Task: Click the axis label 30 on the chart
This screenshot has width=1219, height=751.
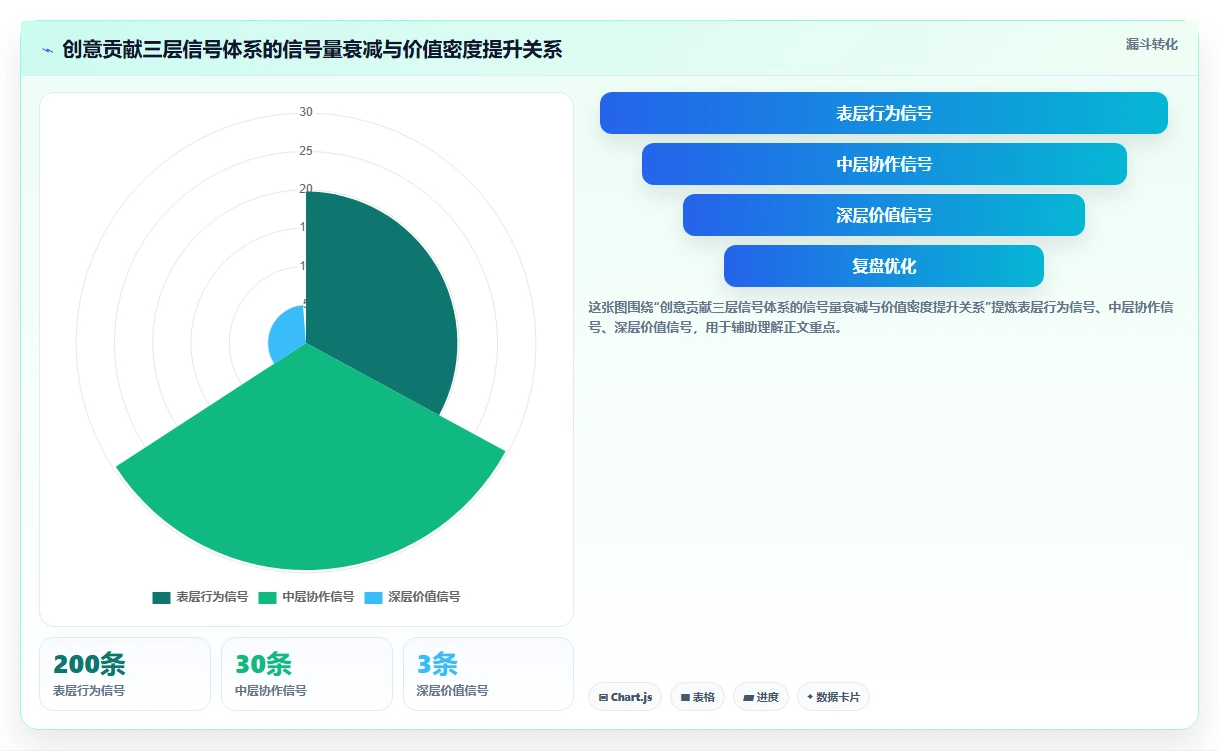Action: coord(306,112)
